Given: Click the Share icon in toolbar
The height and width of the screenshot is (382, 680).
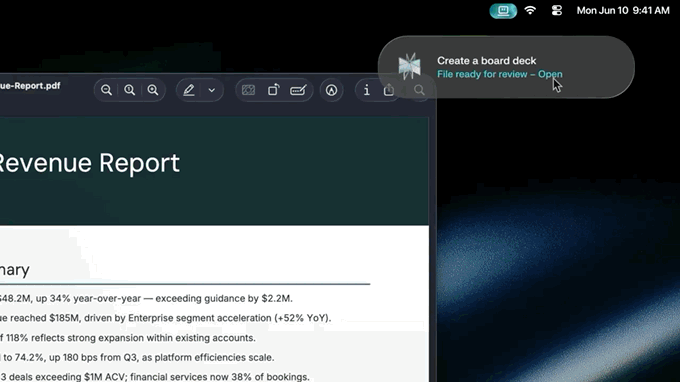Looking at the screenshot, I should click(x=389, y=90).
